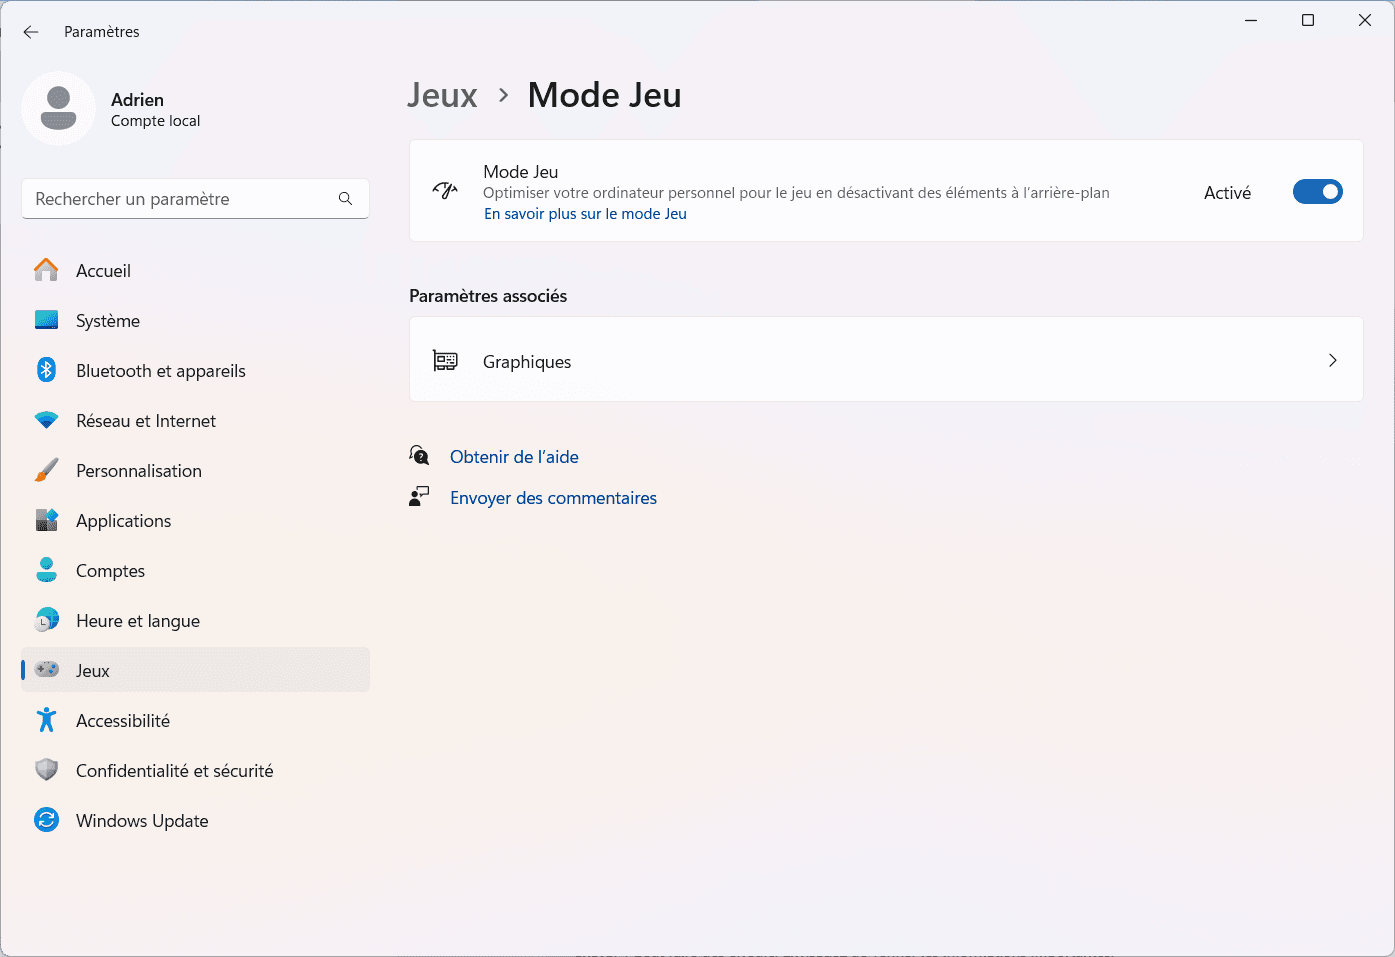Minimize the Paramètres window
Screen dimensions: 1395x957
[x=1251, y=20]
